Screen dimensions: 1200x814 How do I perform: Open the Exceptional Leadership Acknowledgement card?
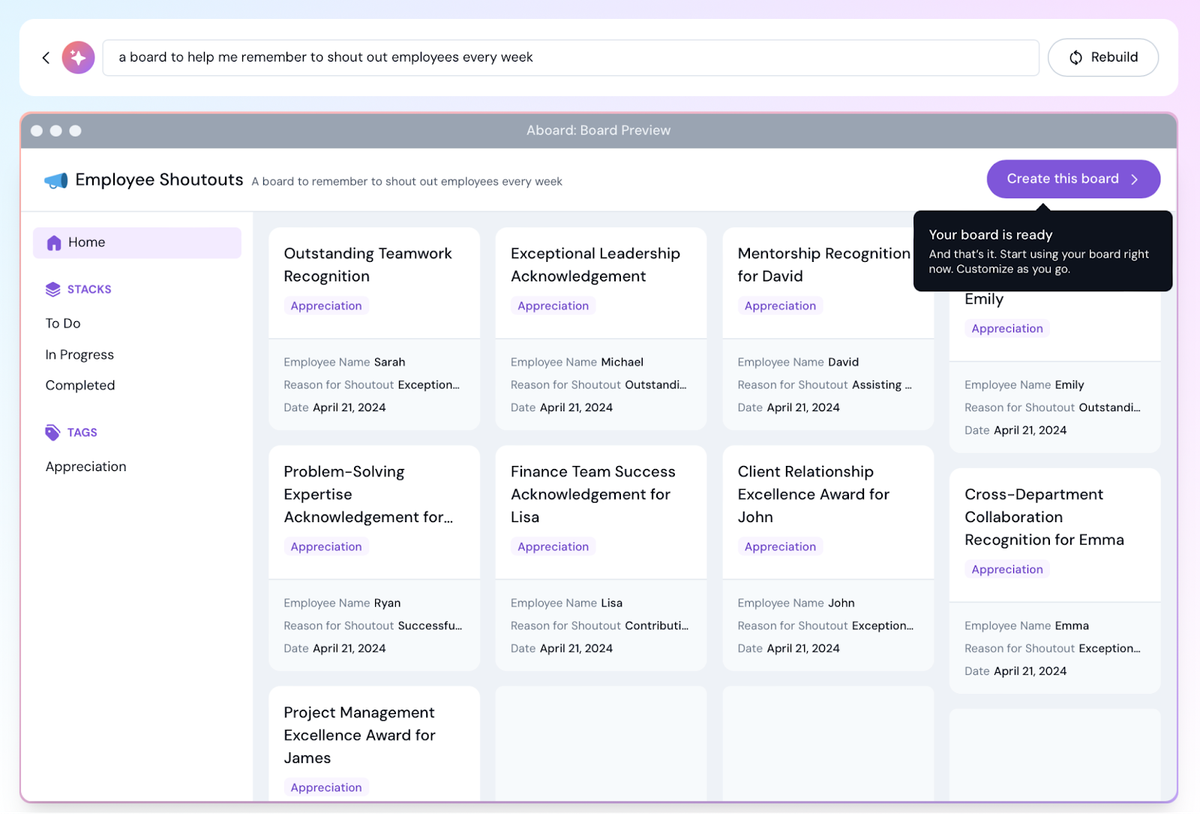[x=595, y=265]
